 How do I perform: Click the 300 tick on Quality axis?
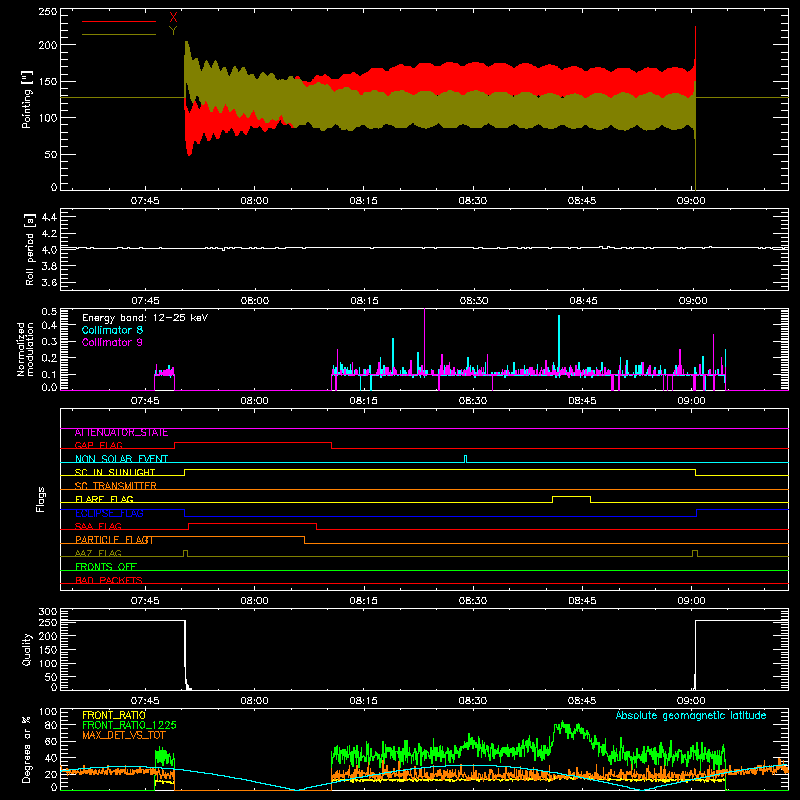(x=48, y=612)
